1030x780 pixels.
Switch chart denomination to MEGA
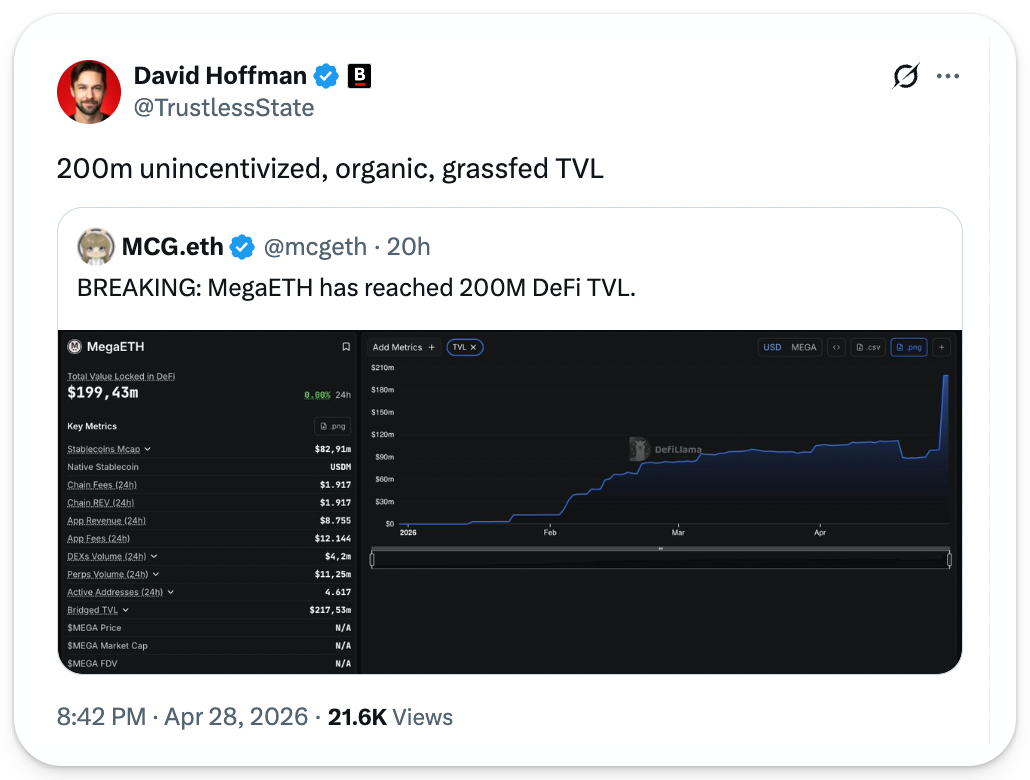(x=804, y=347)
